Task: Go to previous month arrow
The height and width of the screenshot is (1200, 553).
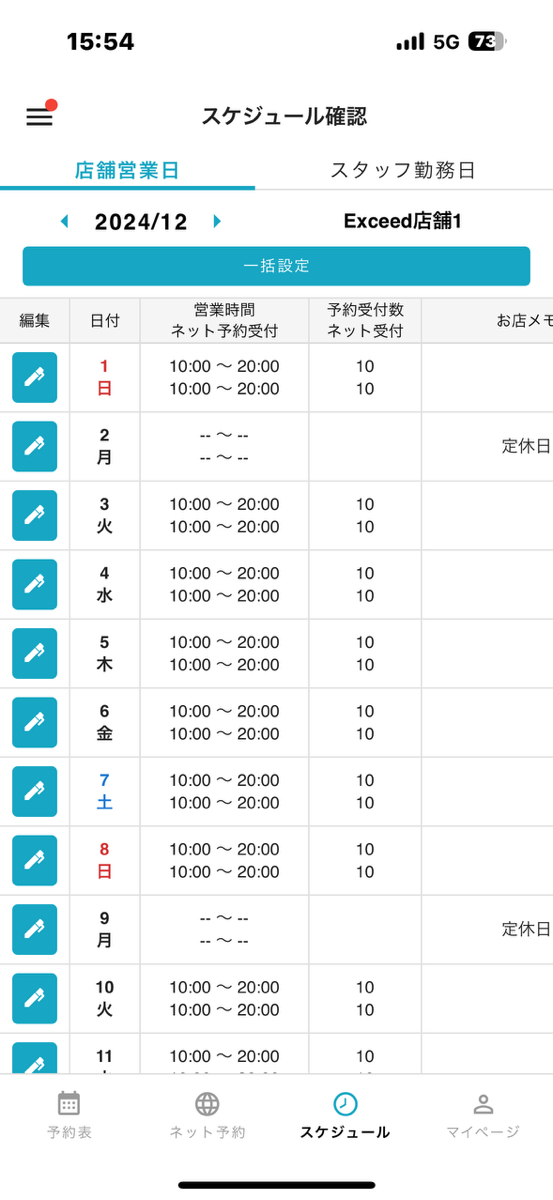Action: 65,221
